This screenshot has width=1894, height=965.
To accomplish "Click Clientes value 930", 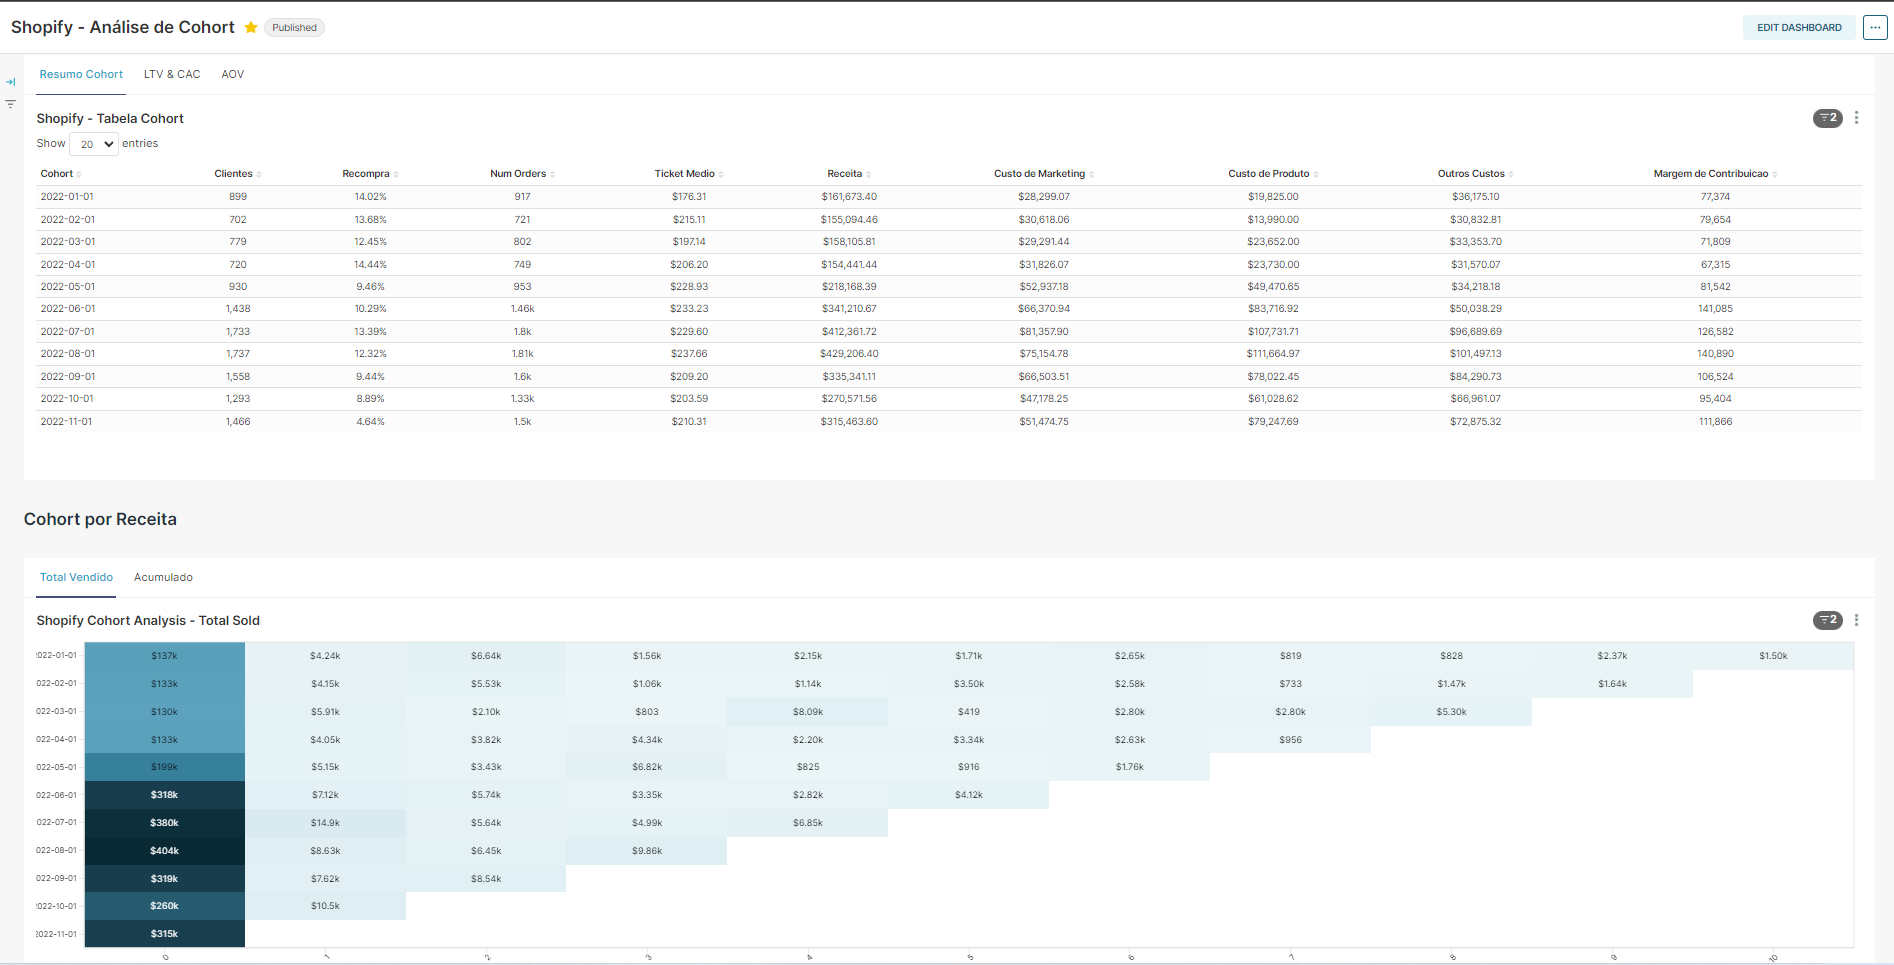I will click(238, 287).
